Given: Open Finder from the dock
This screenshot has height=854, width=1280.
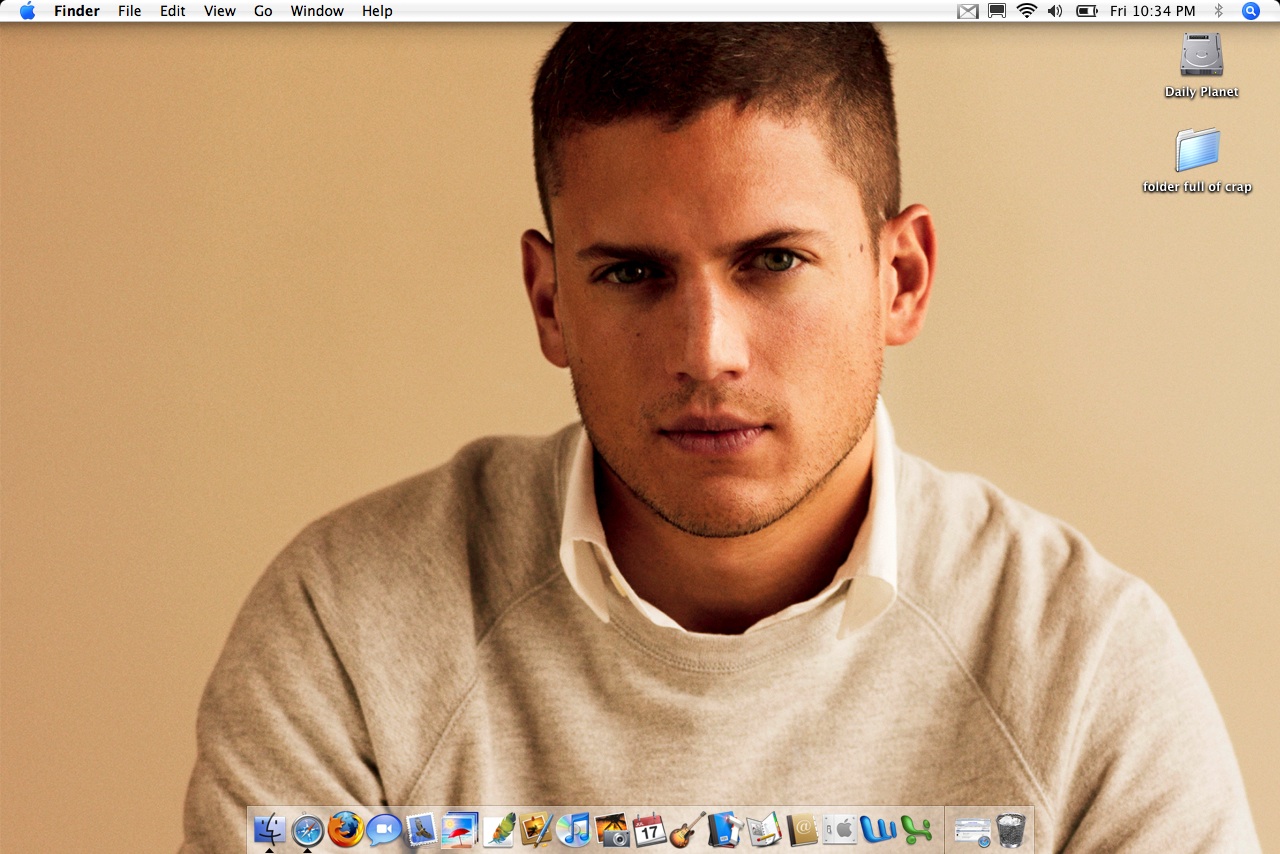Looking at the screenshot, I should click(x=270, y=829).
